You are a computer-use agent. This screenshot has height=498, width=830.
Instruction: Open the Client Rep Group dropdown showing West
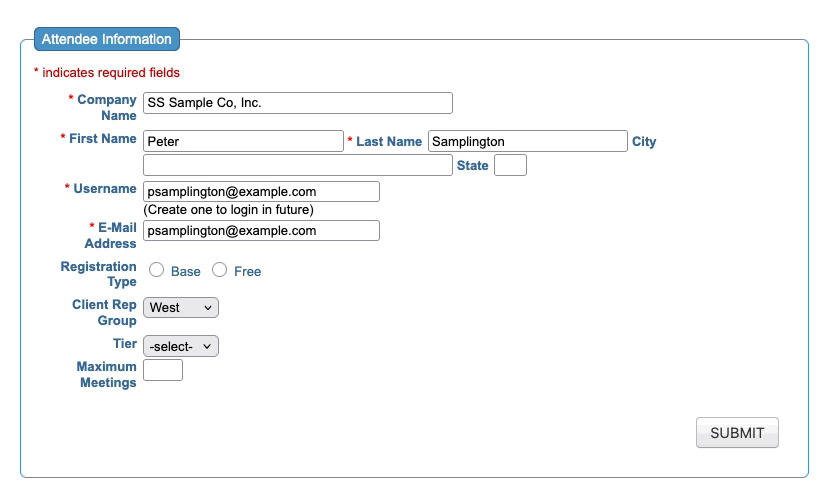(x=181, y=307)
